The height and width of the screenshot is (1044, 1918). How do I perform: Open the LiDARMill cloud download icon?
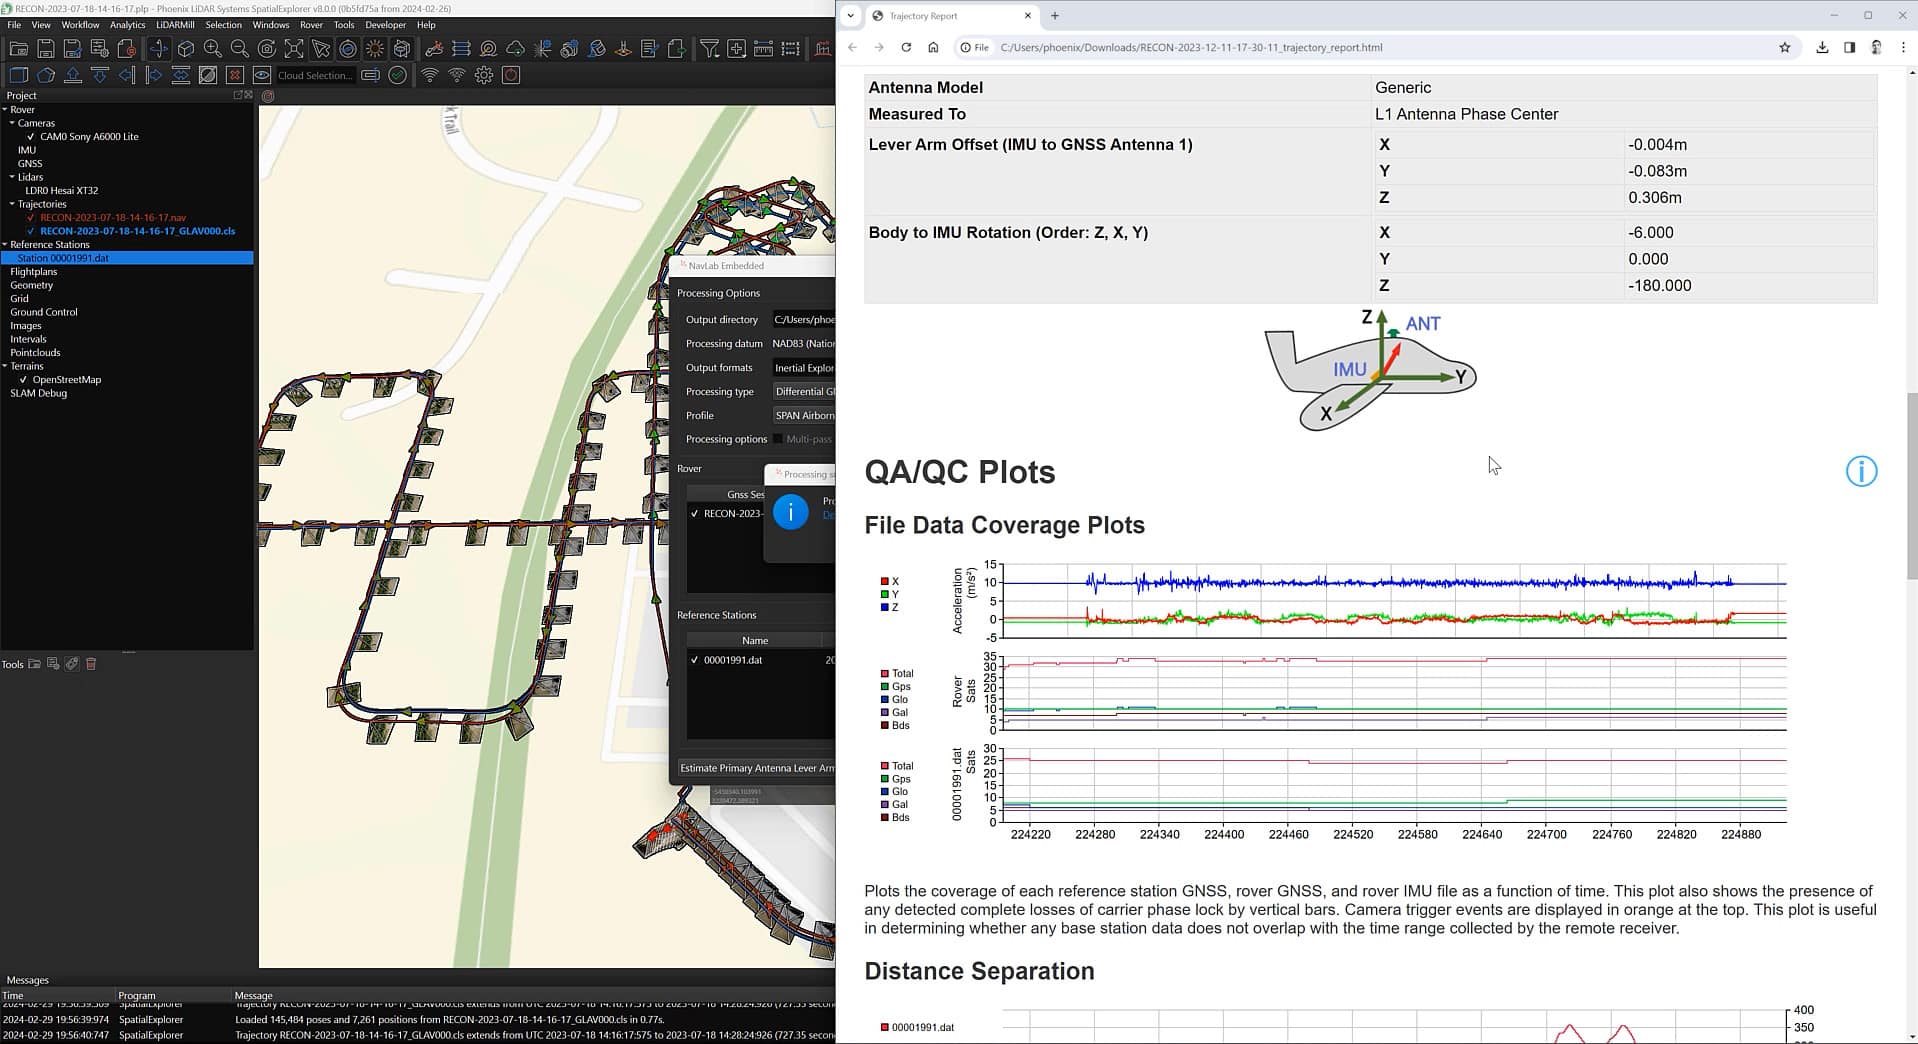coord(516,48)
